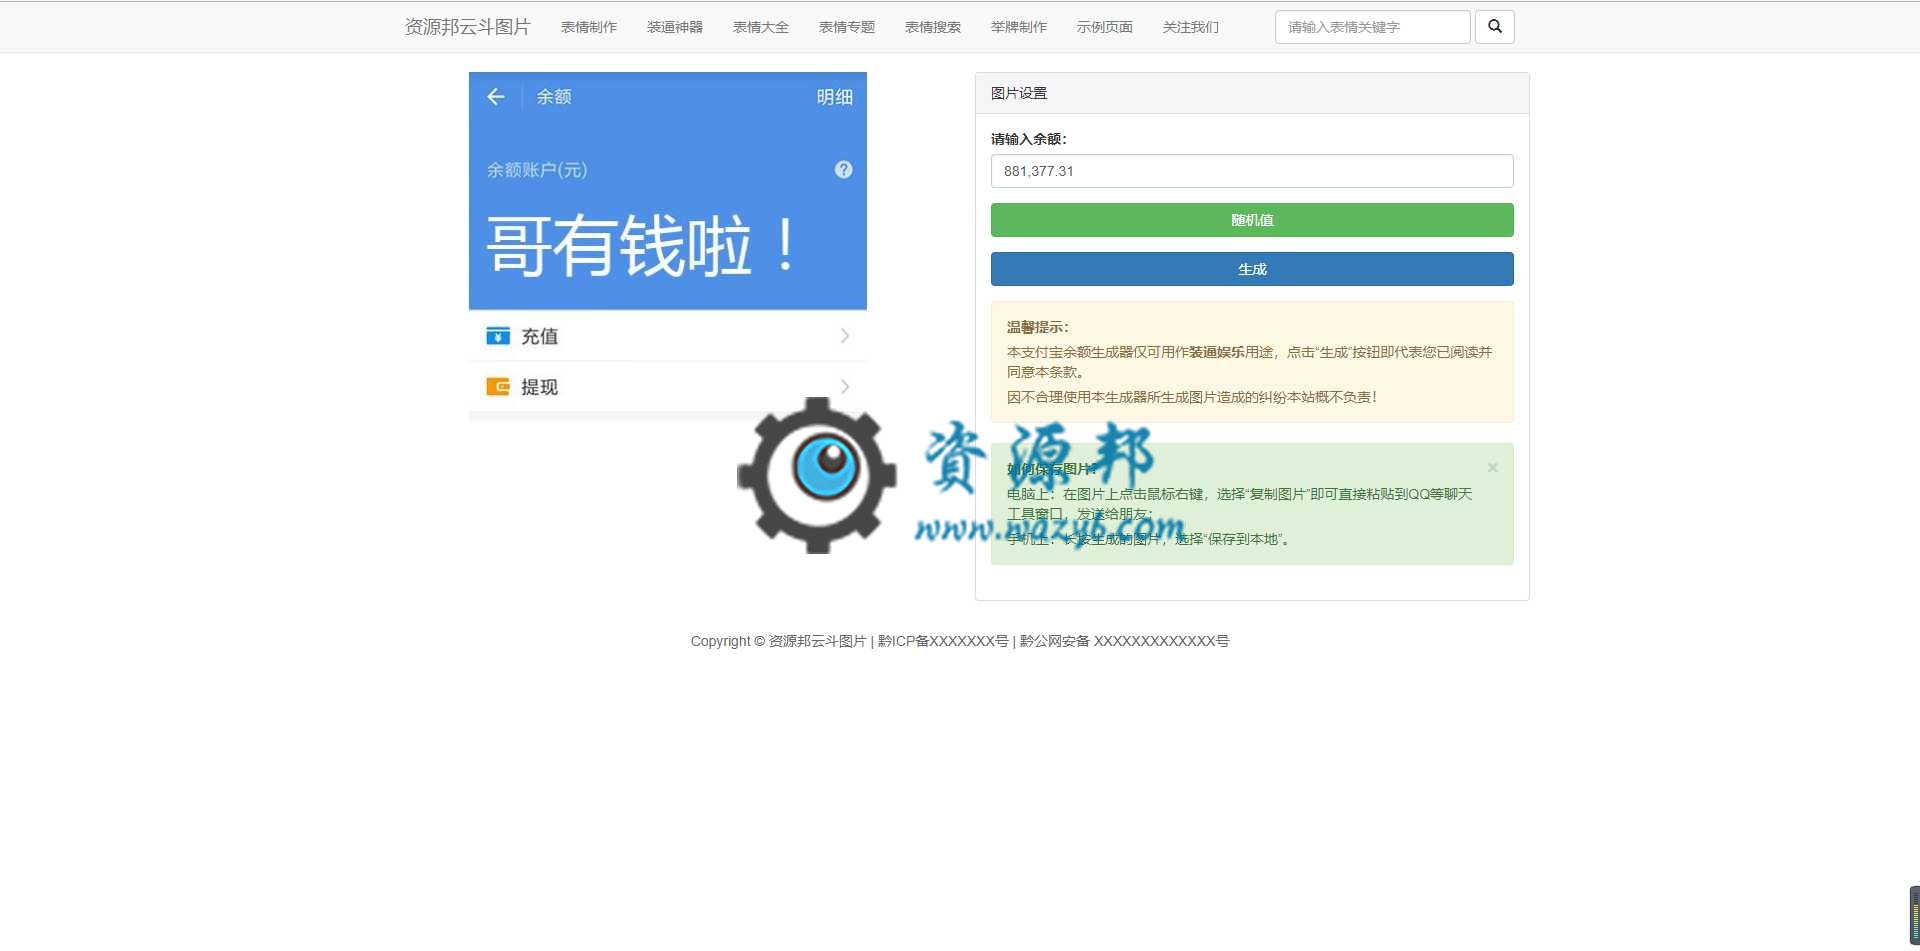
Task: Click the 提现 row label
Action: pyautogui.click(x=540, y=387)
